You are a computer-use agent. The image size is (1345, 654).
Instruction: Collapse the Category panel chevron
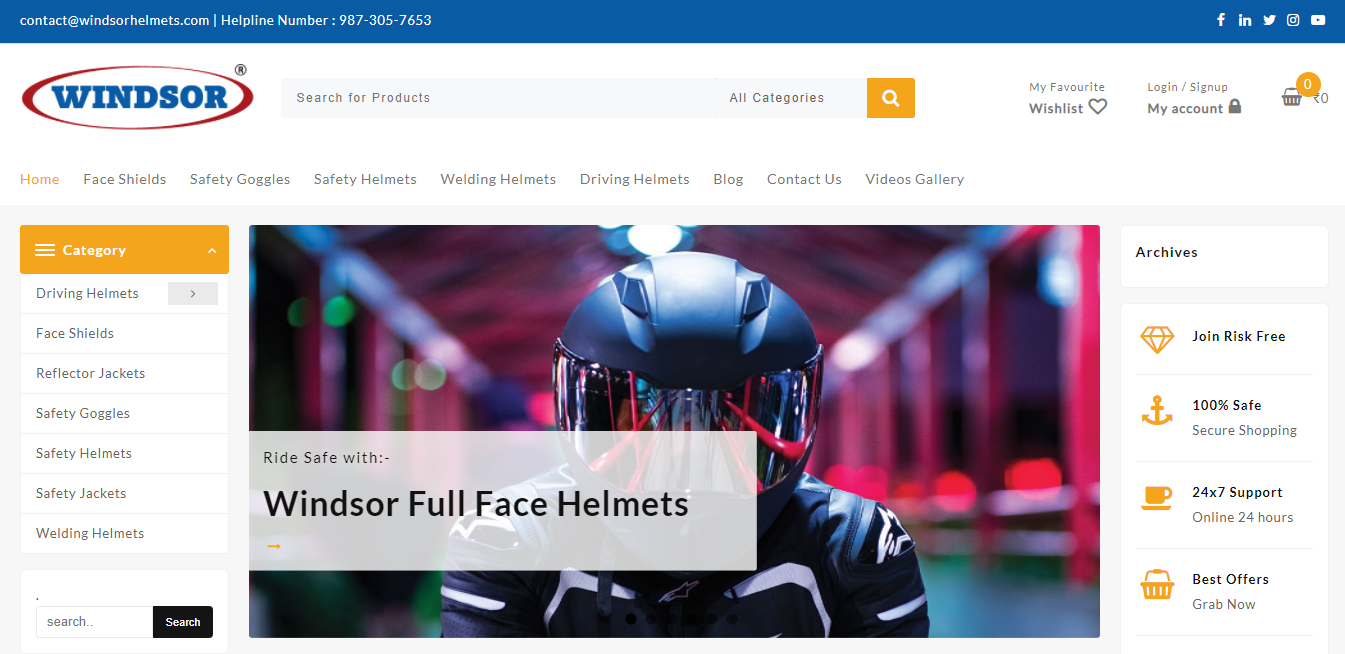coord(212,251)
